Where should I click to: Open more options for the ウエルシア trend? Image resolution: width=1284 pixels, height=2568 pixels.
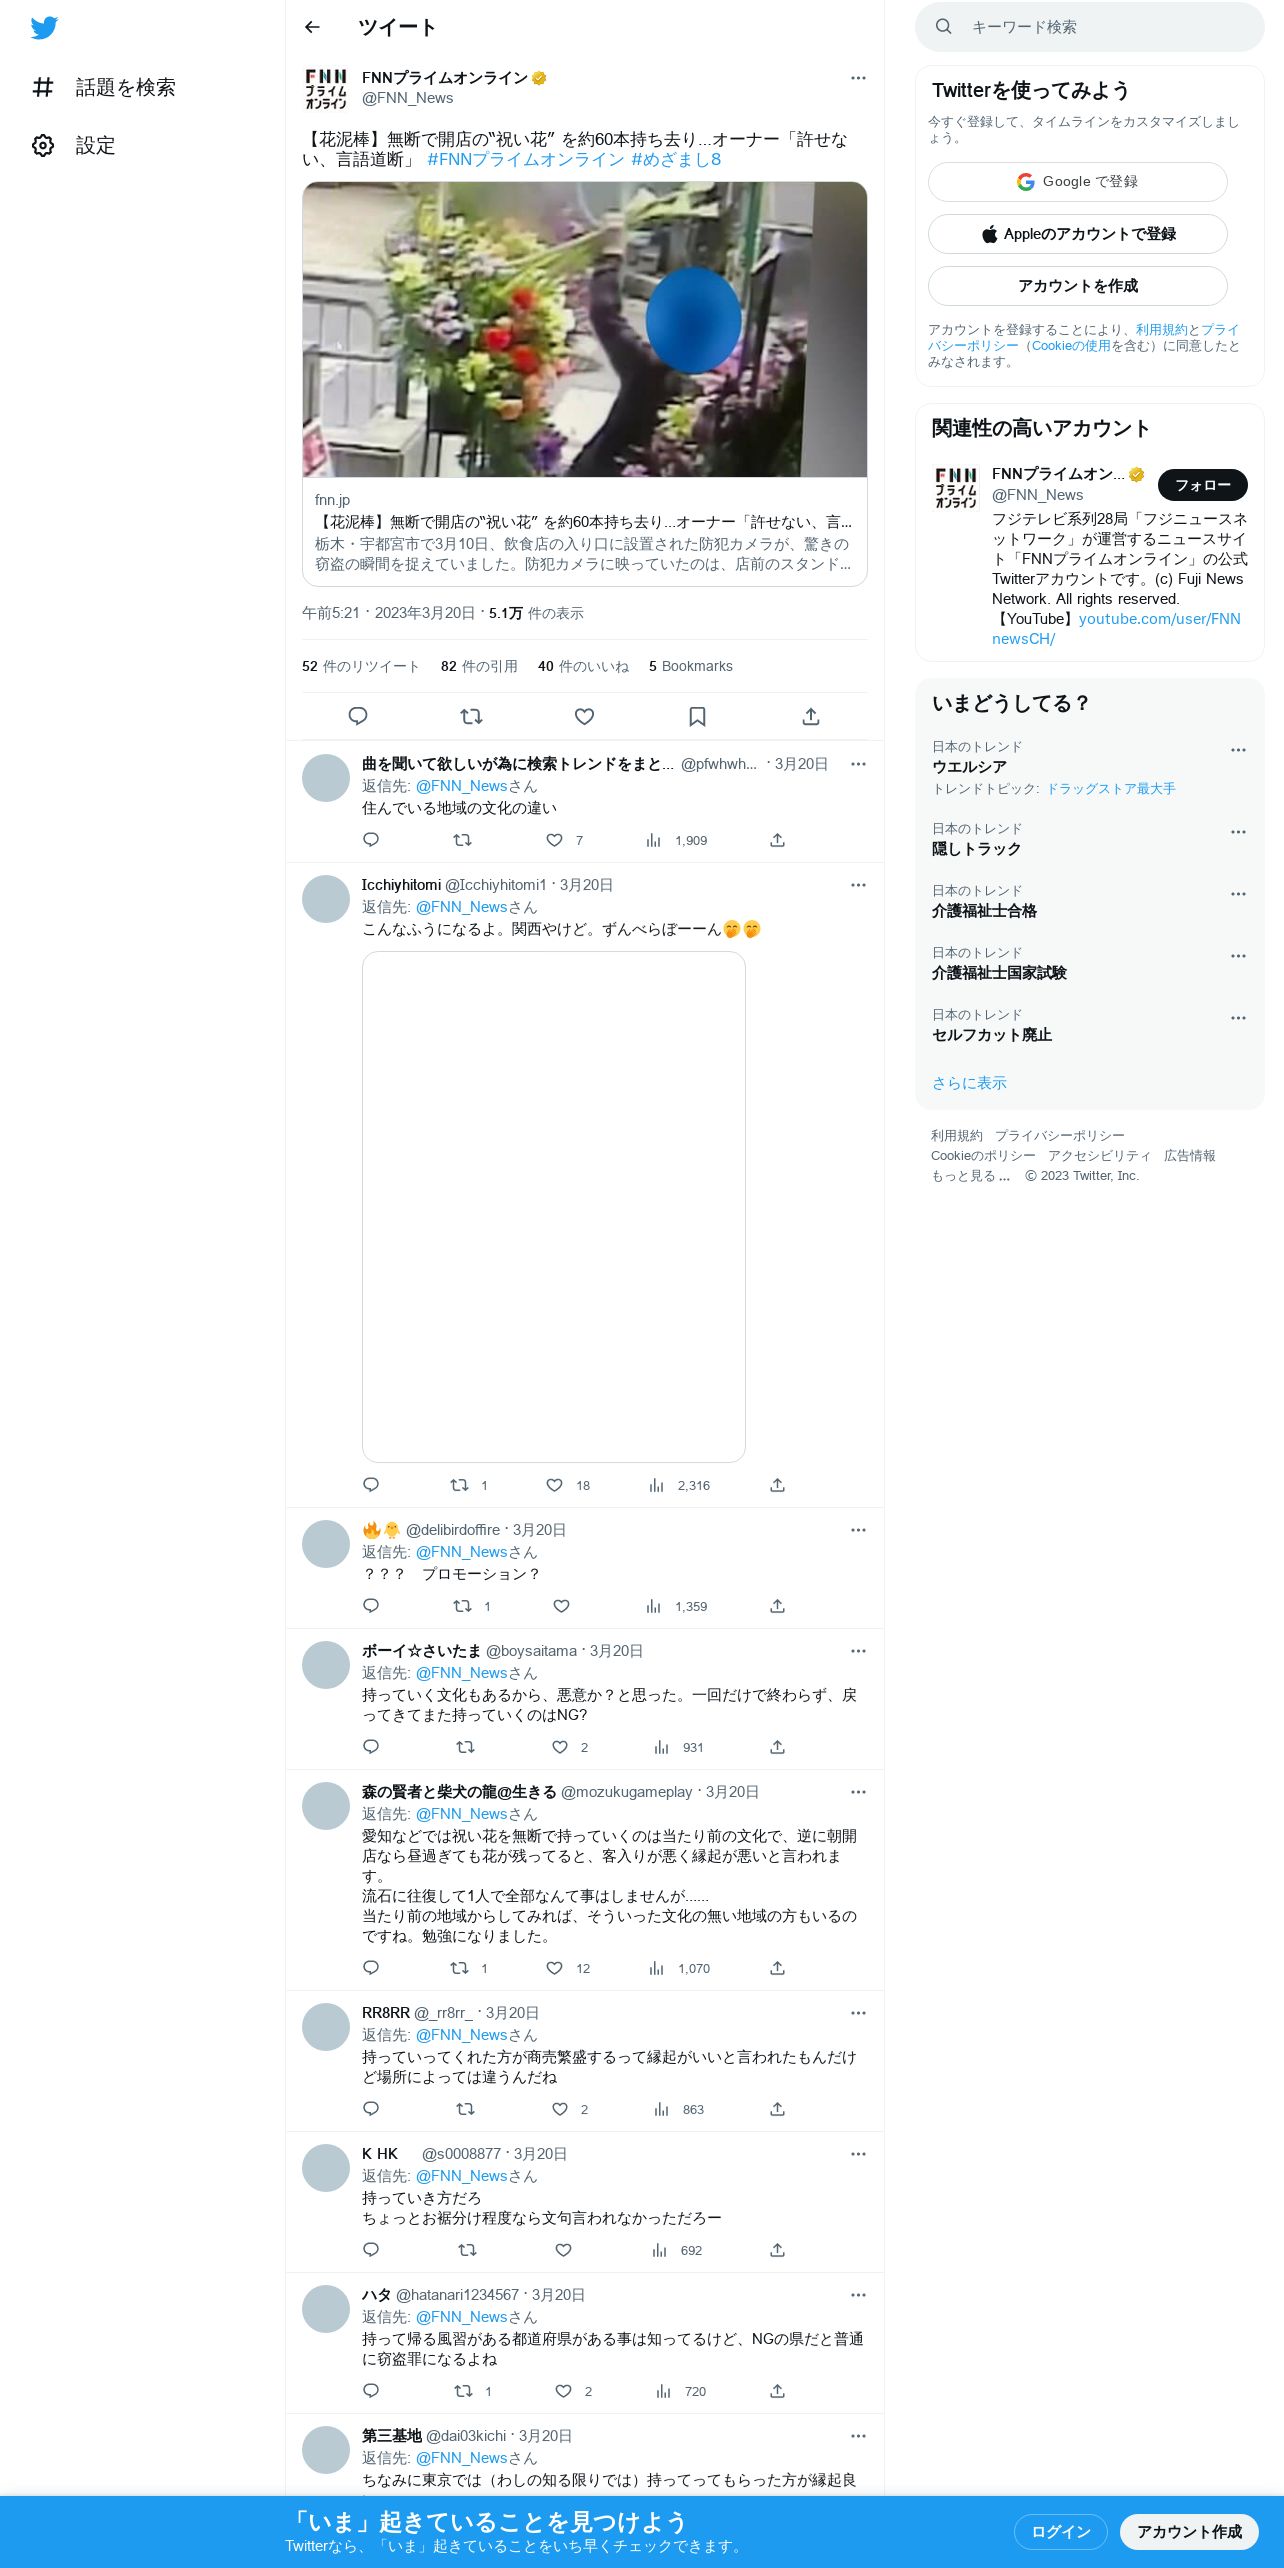[1238, 750]
